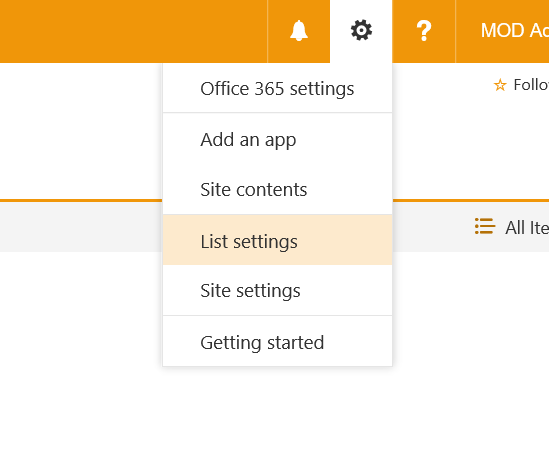549x475 pixels.
Task: Select Office 365 settings
Action: [277, 88]
